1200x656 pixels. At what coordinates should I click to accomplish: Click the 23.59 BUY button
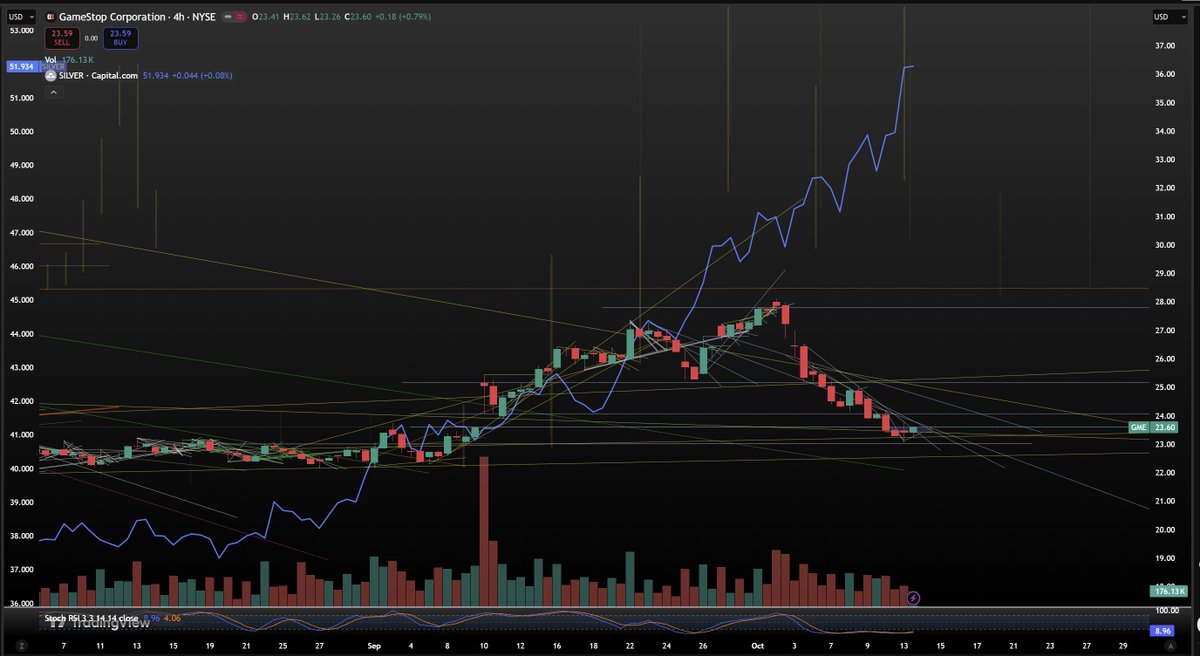point(121,39)
